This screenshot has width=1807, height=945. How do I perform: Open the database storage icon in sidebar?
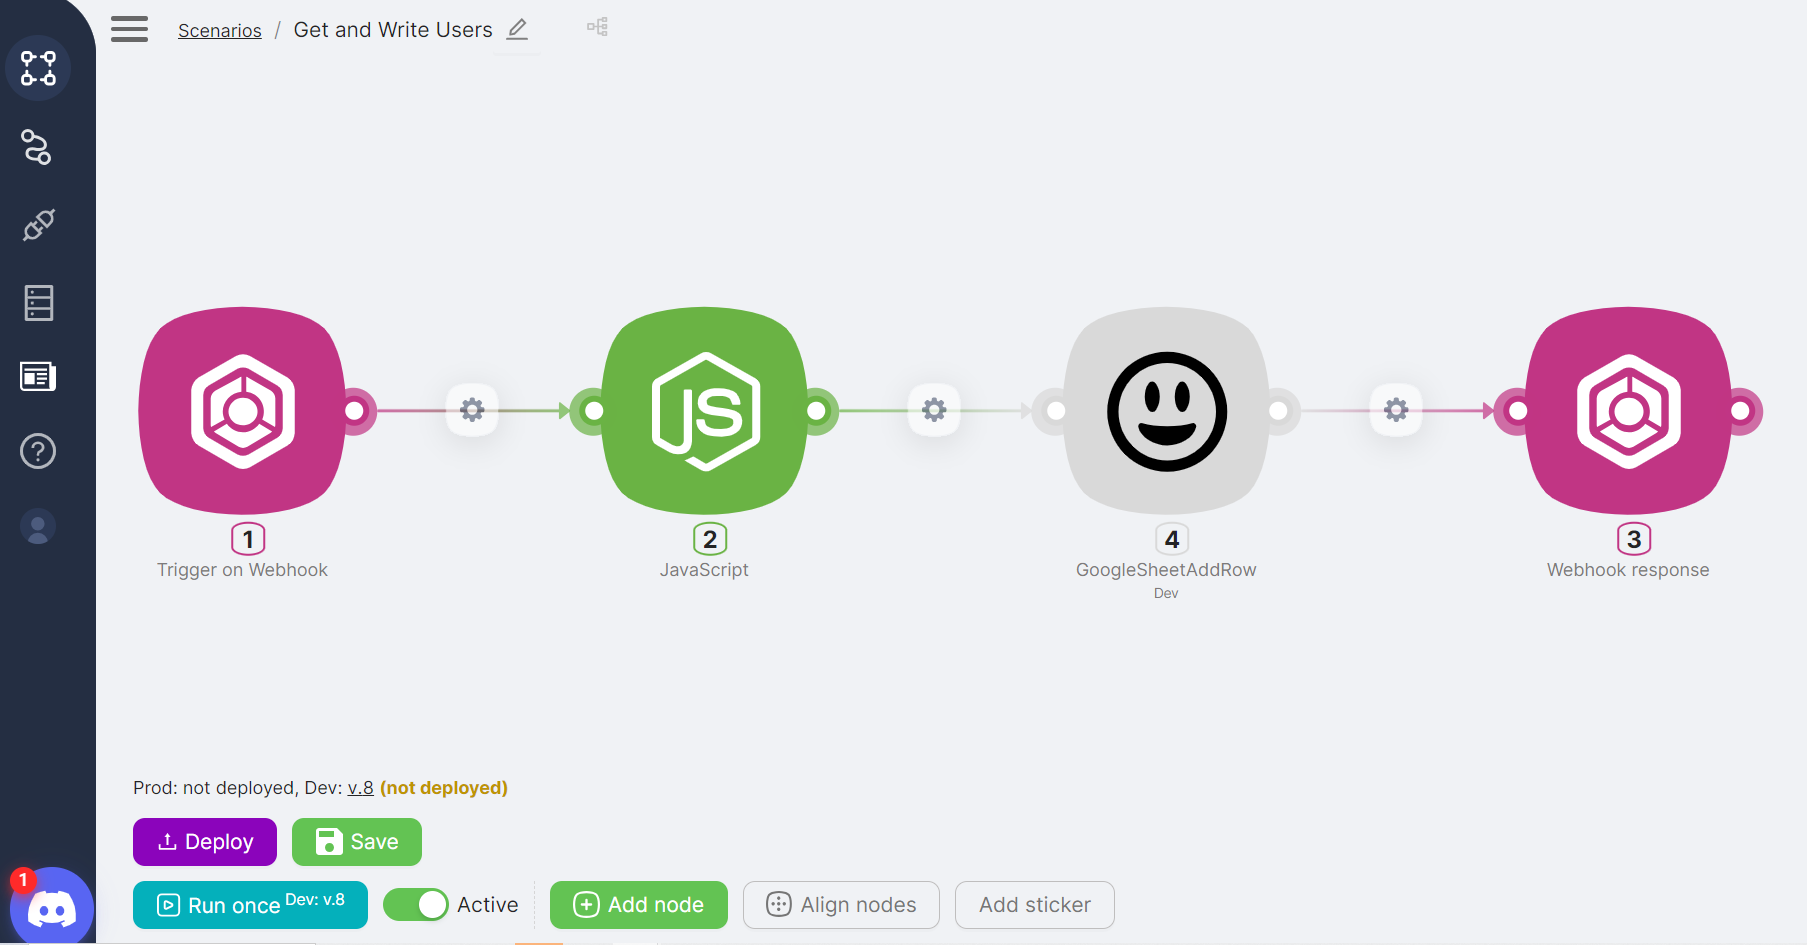(x=38, y=302)
